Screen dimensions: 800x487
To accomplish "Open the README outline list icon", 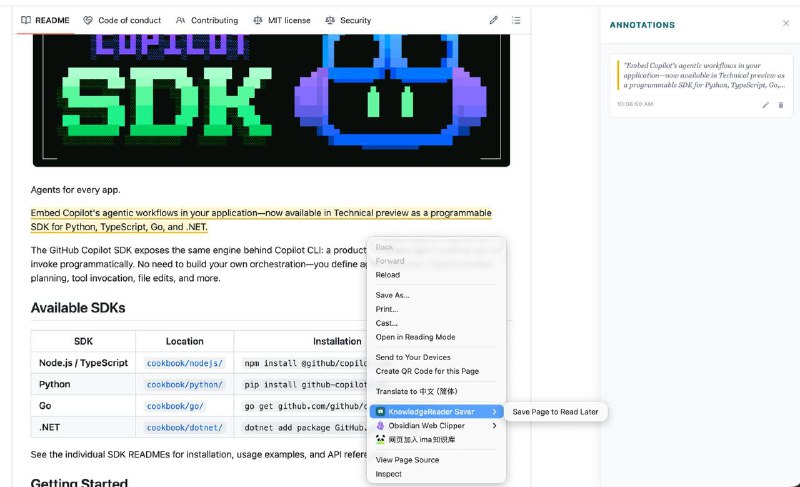I will click(x=516, y=20).
